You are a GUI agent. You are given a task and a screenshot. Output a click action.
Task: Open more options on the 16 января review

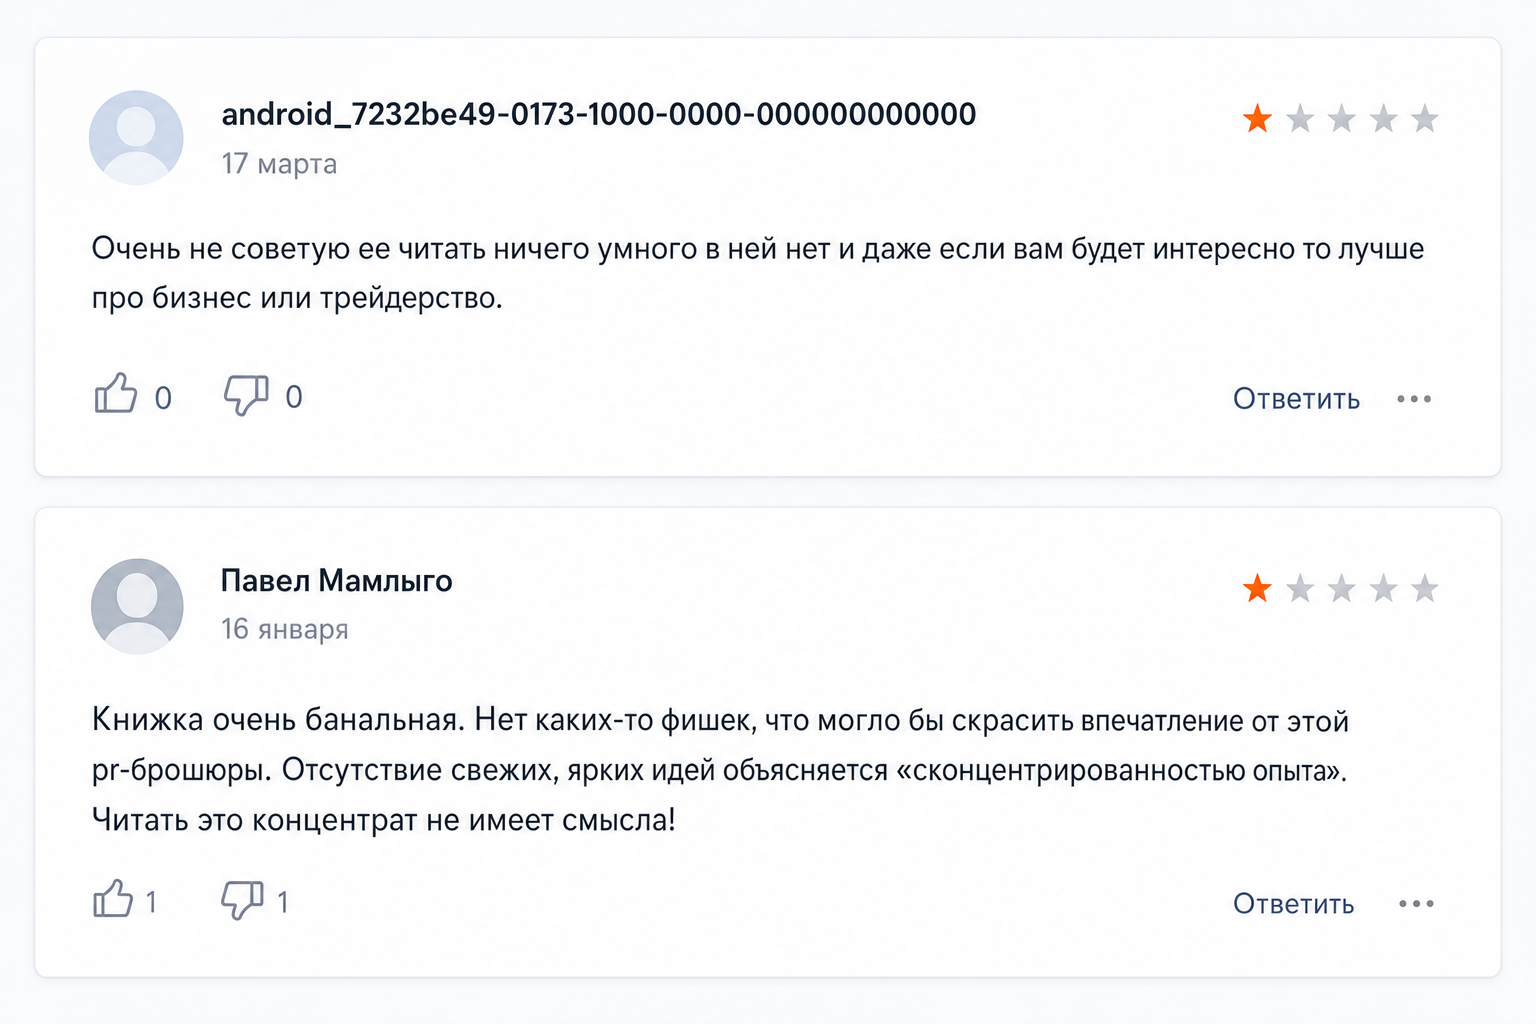click(1416, 904)
